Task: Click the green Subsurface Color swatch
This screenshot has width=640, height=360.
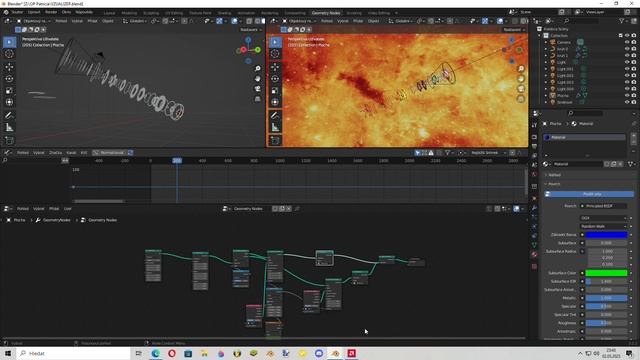Action: pos(606,273)
